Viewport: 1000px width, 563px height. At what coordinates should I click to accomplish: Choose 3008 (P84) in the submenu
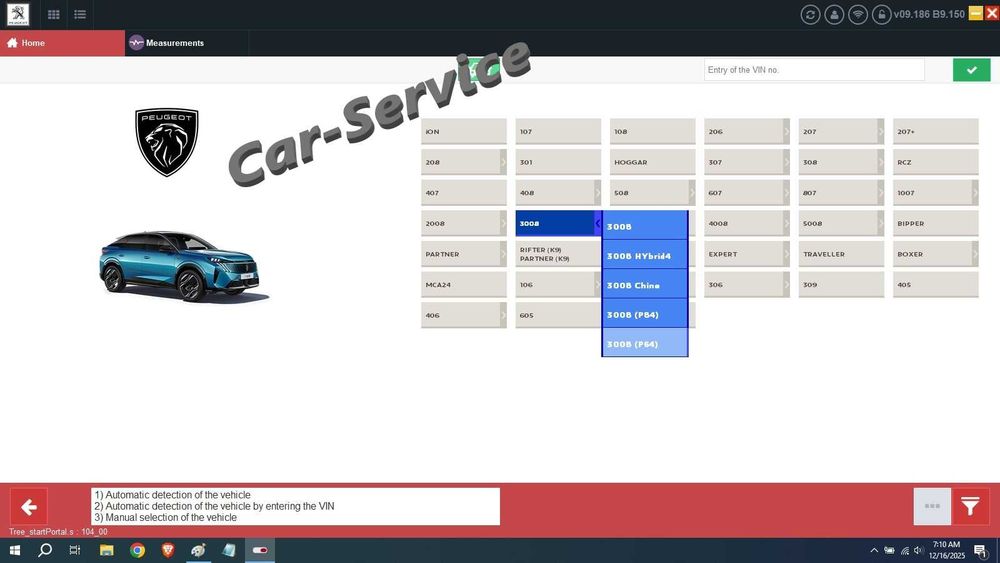click(645, 314)
